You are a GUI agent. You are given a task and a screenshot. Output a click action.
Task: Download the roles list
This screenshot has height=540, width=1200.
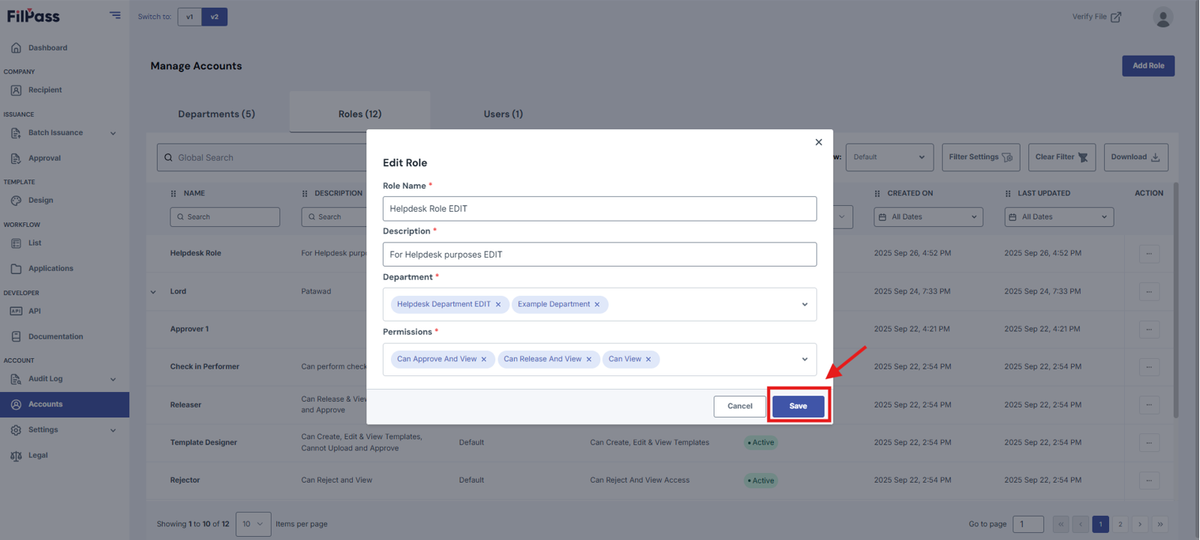click(x=1136, y=157)
